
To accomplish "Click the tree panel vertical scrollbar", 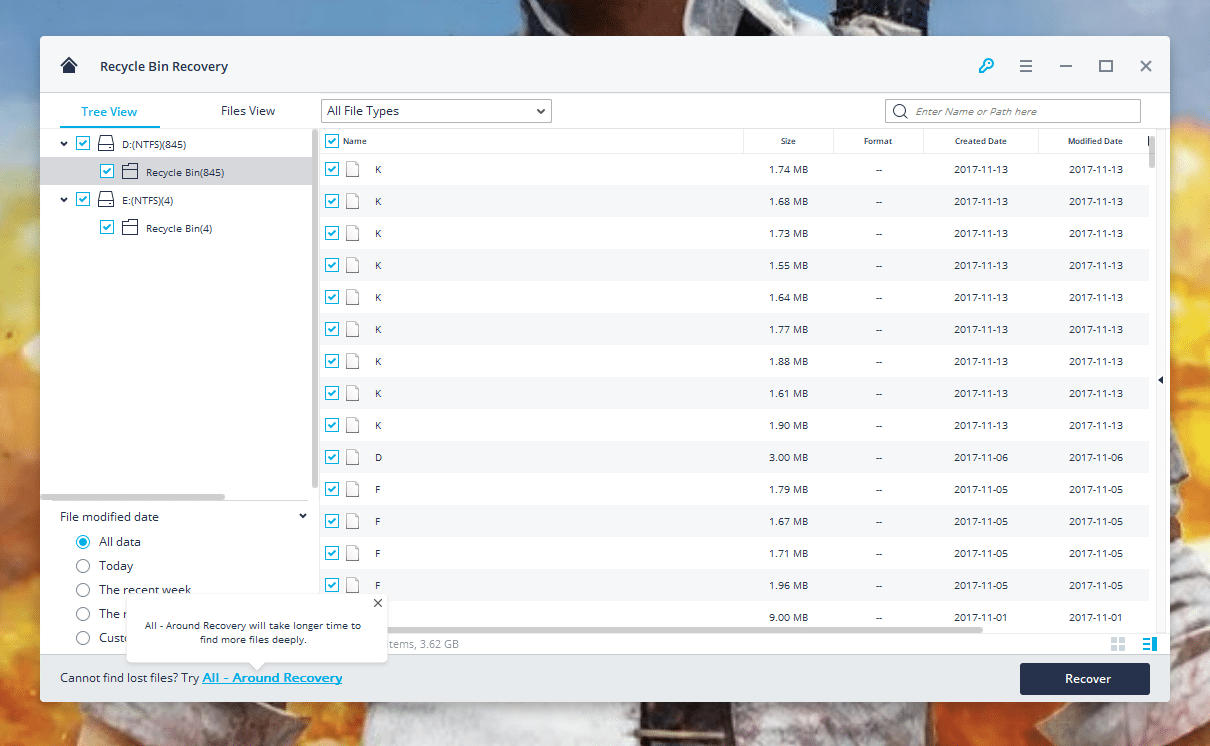I will pos(315,308).
